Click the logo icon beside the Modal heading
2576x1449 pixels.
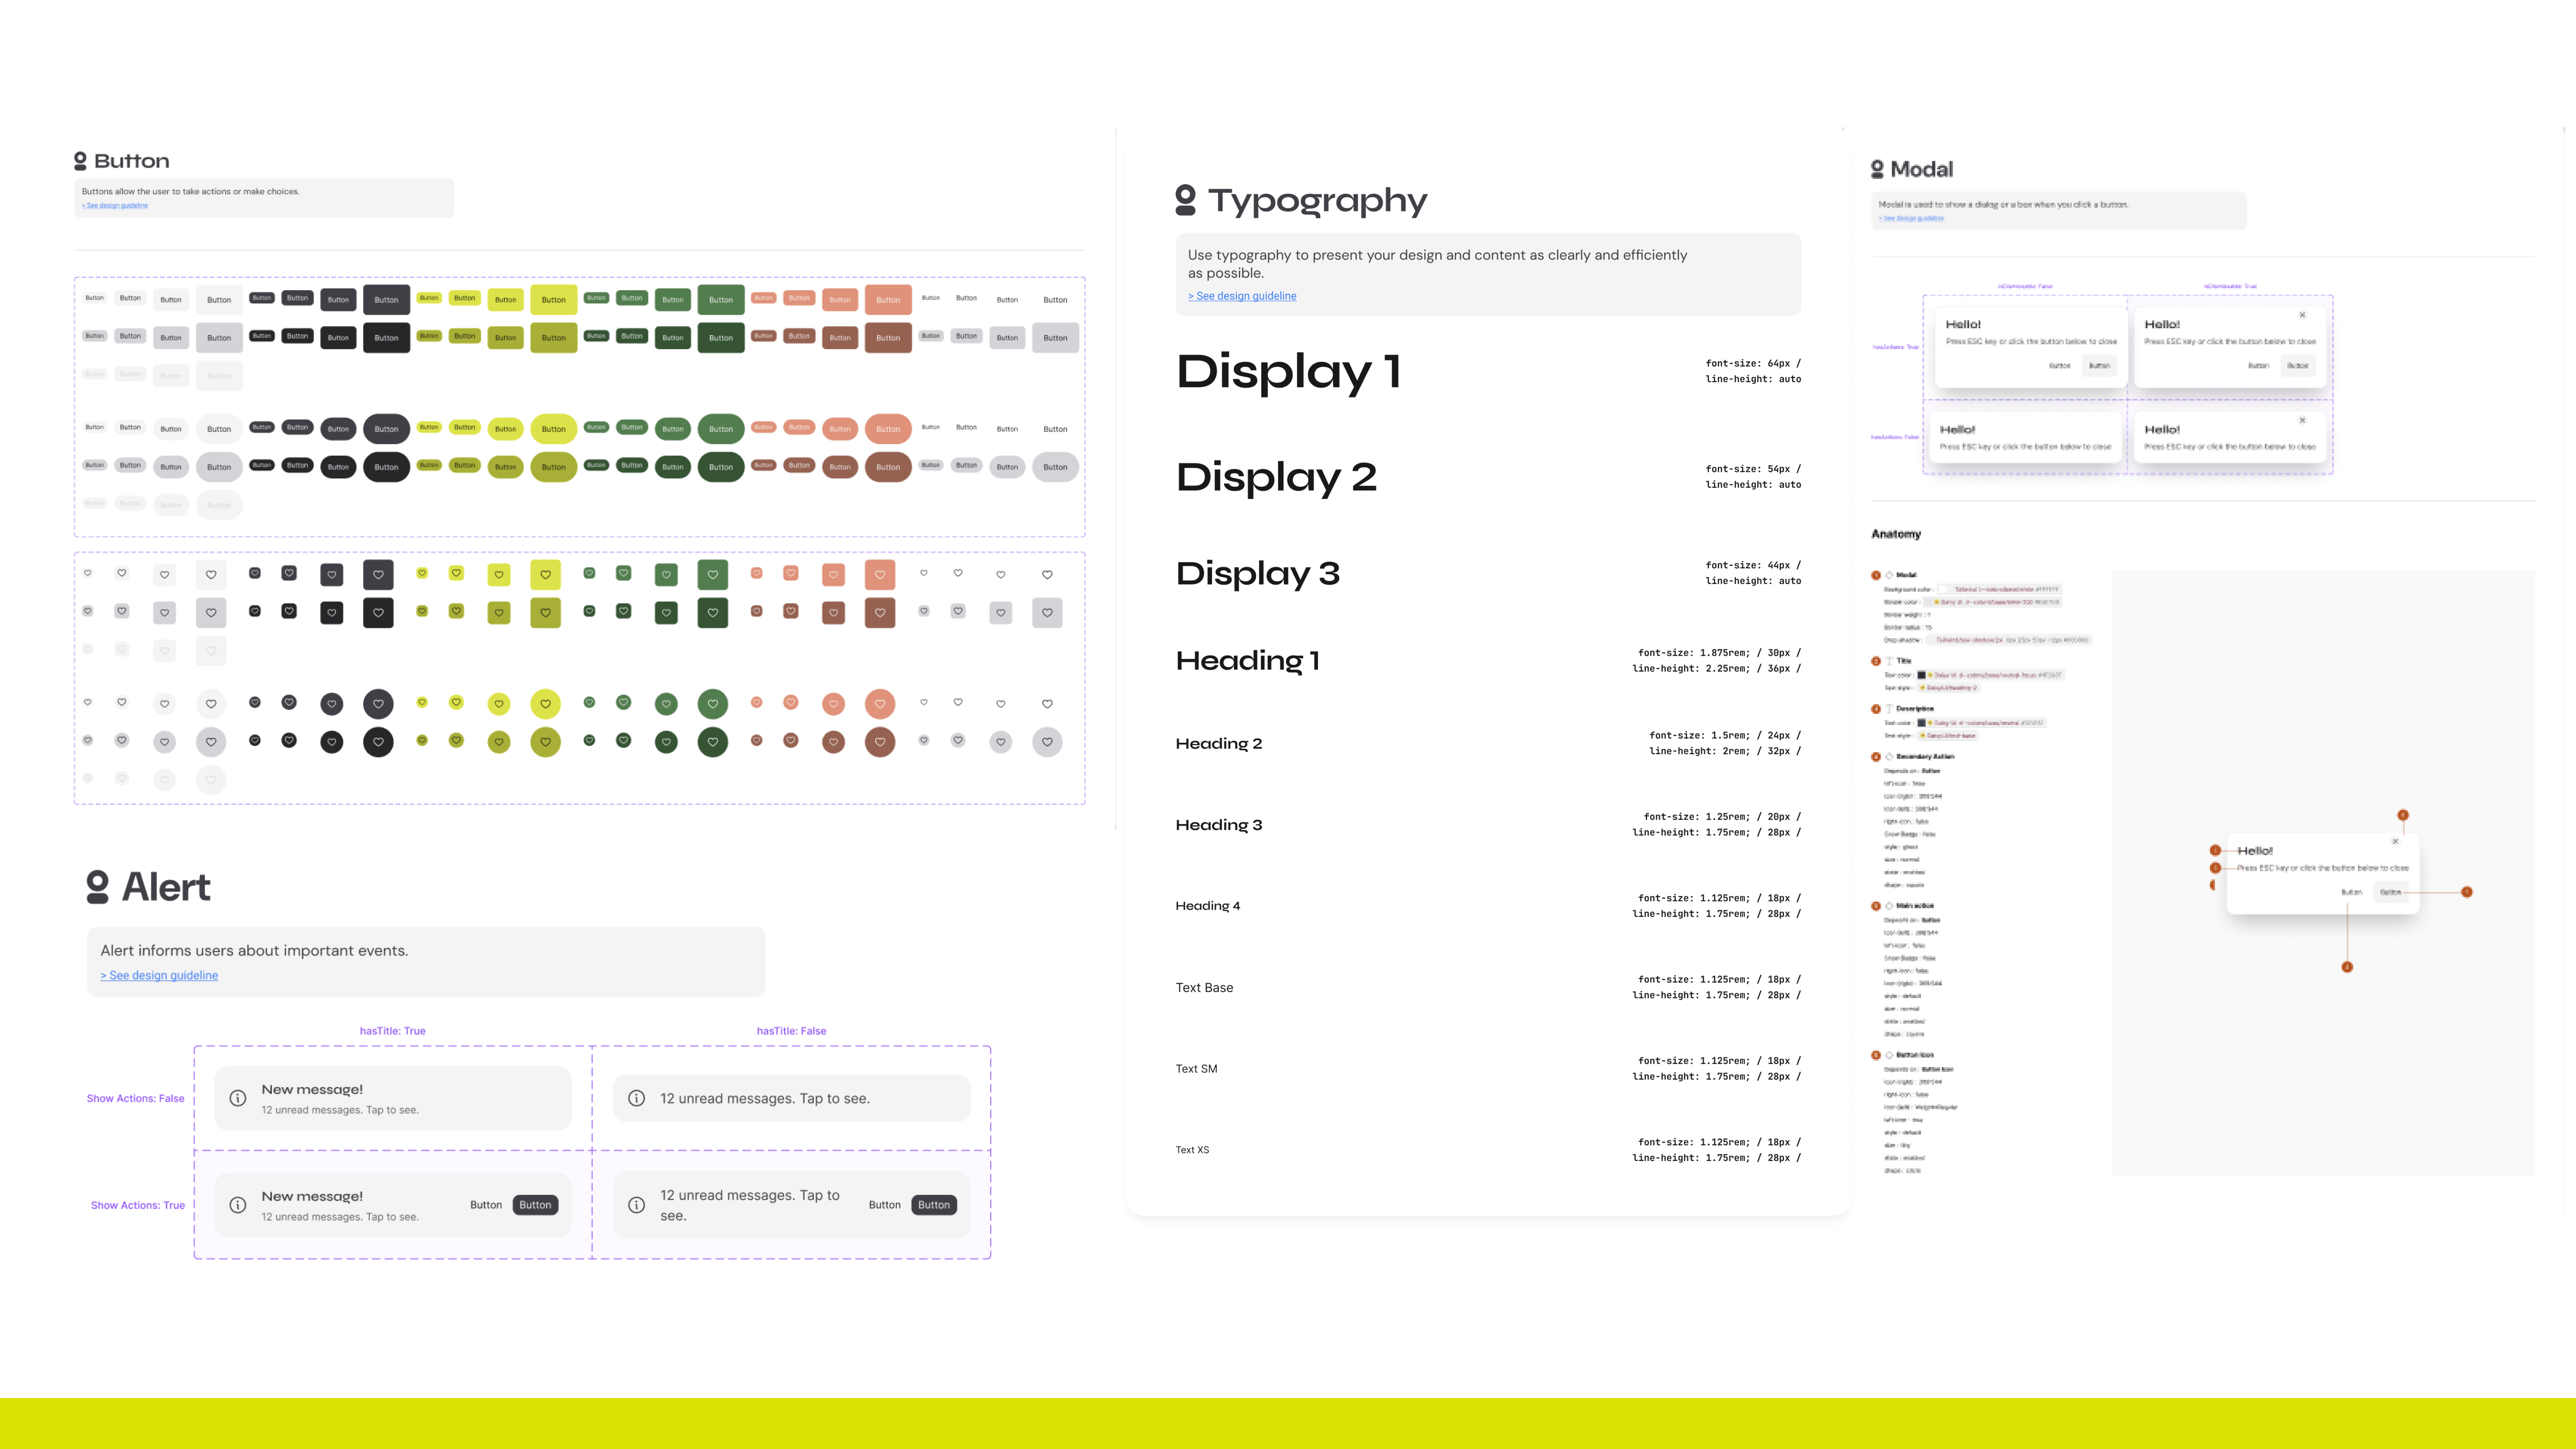click(x=1877, y=169)
